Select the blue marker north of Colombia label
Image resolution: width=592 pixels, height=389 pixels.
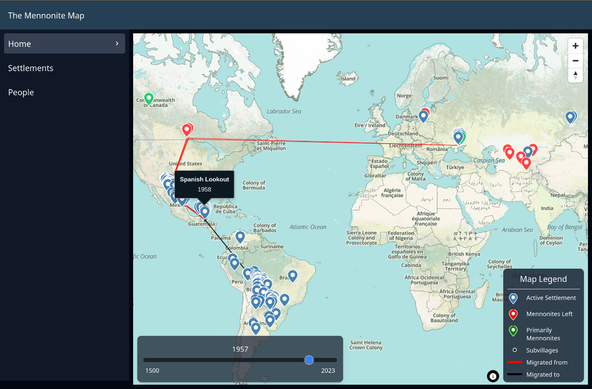pos(240,237)
